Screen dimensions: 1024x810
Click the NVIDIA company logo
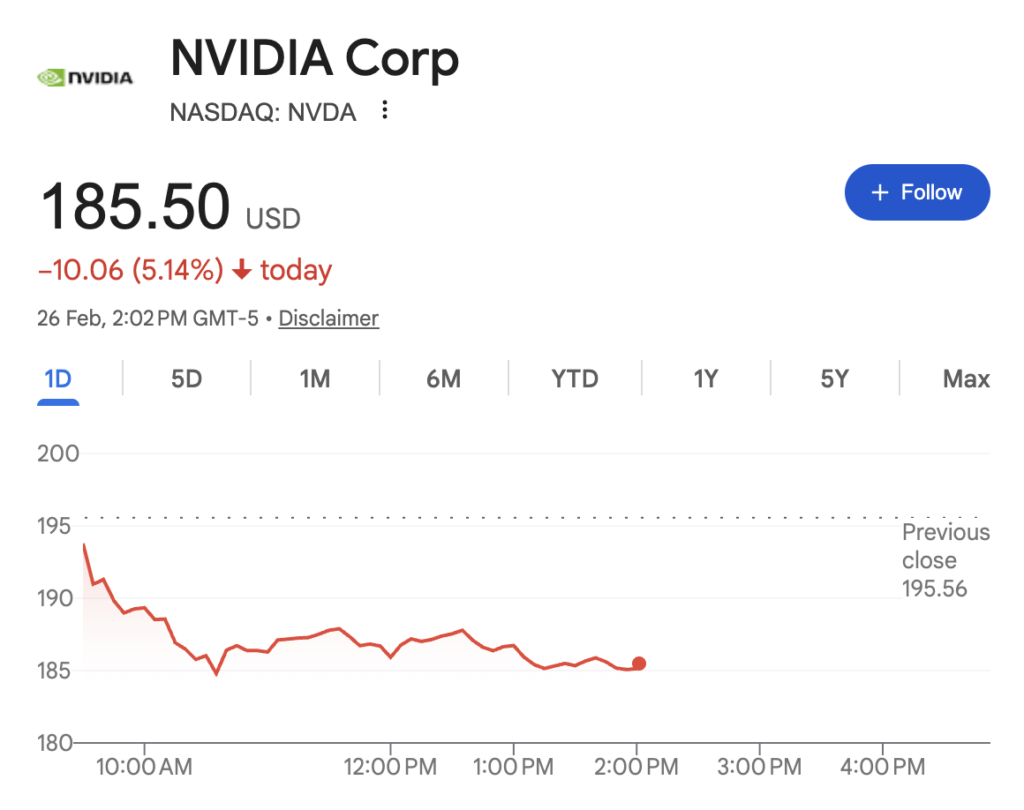85,76
